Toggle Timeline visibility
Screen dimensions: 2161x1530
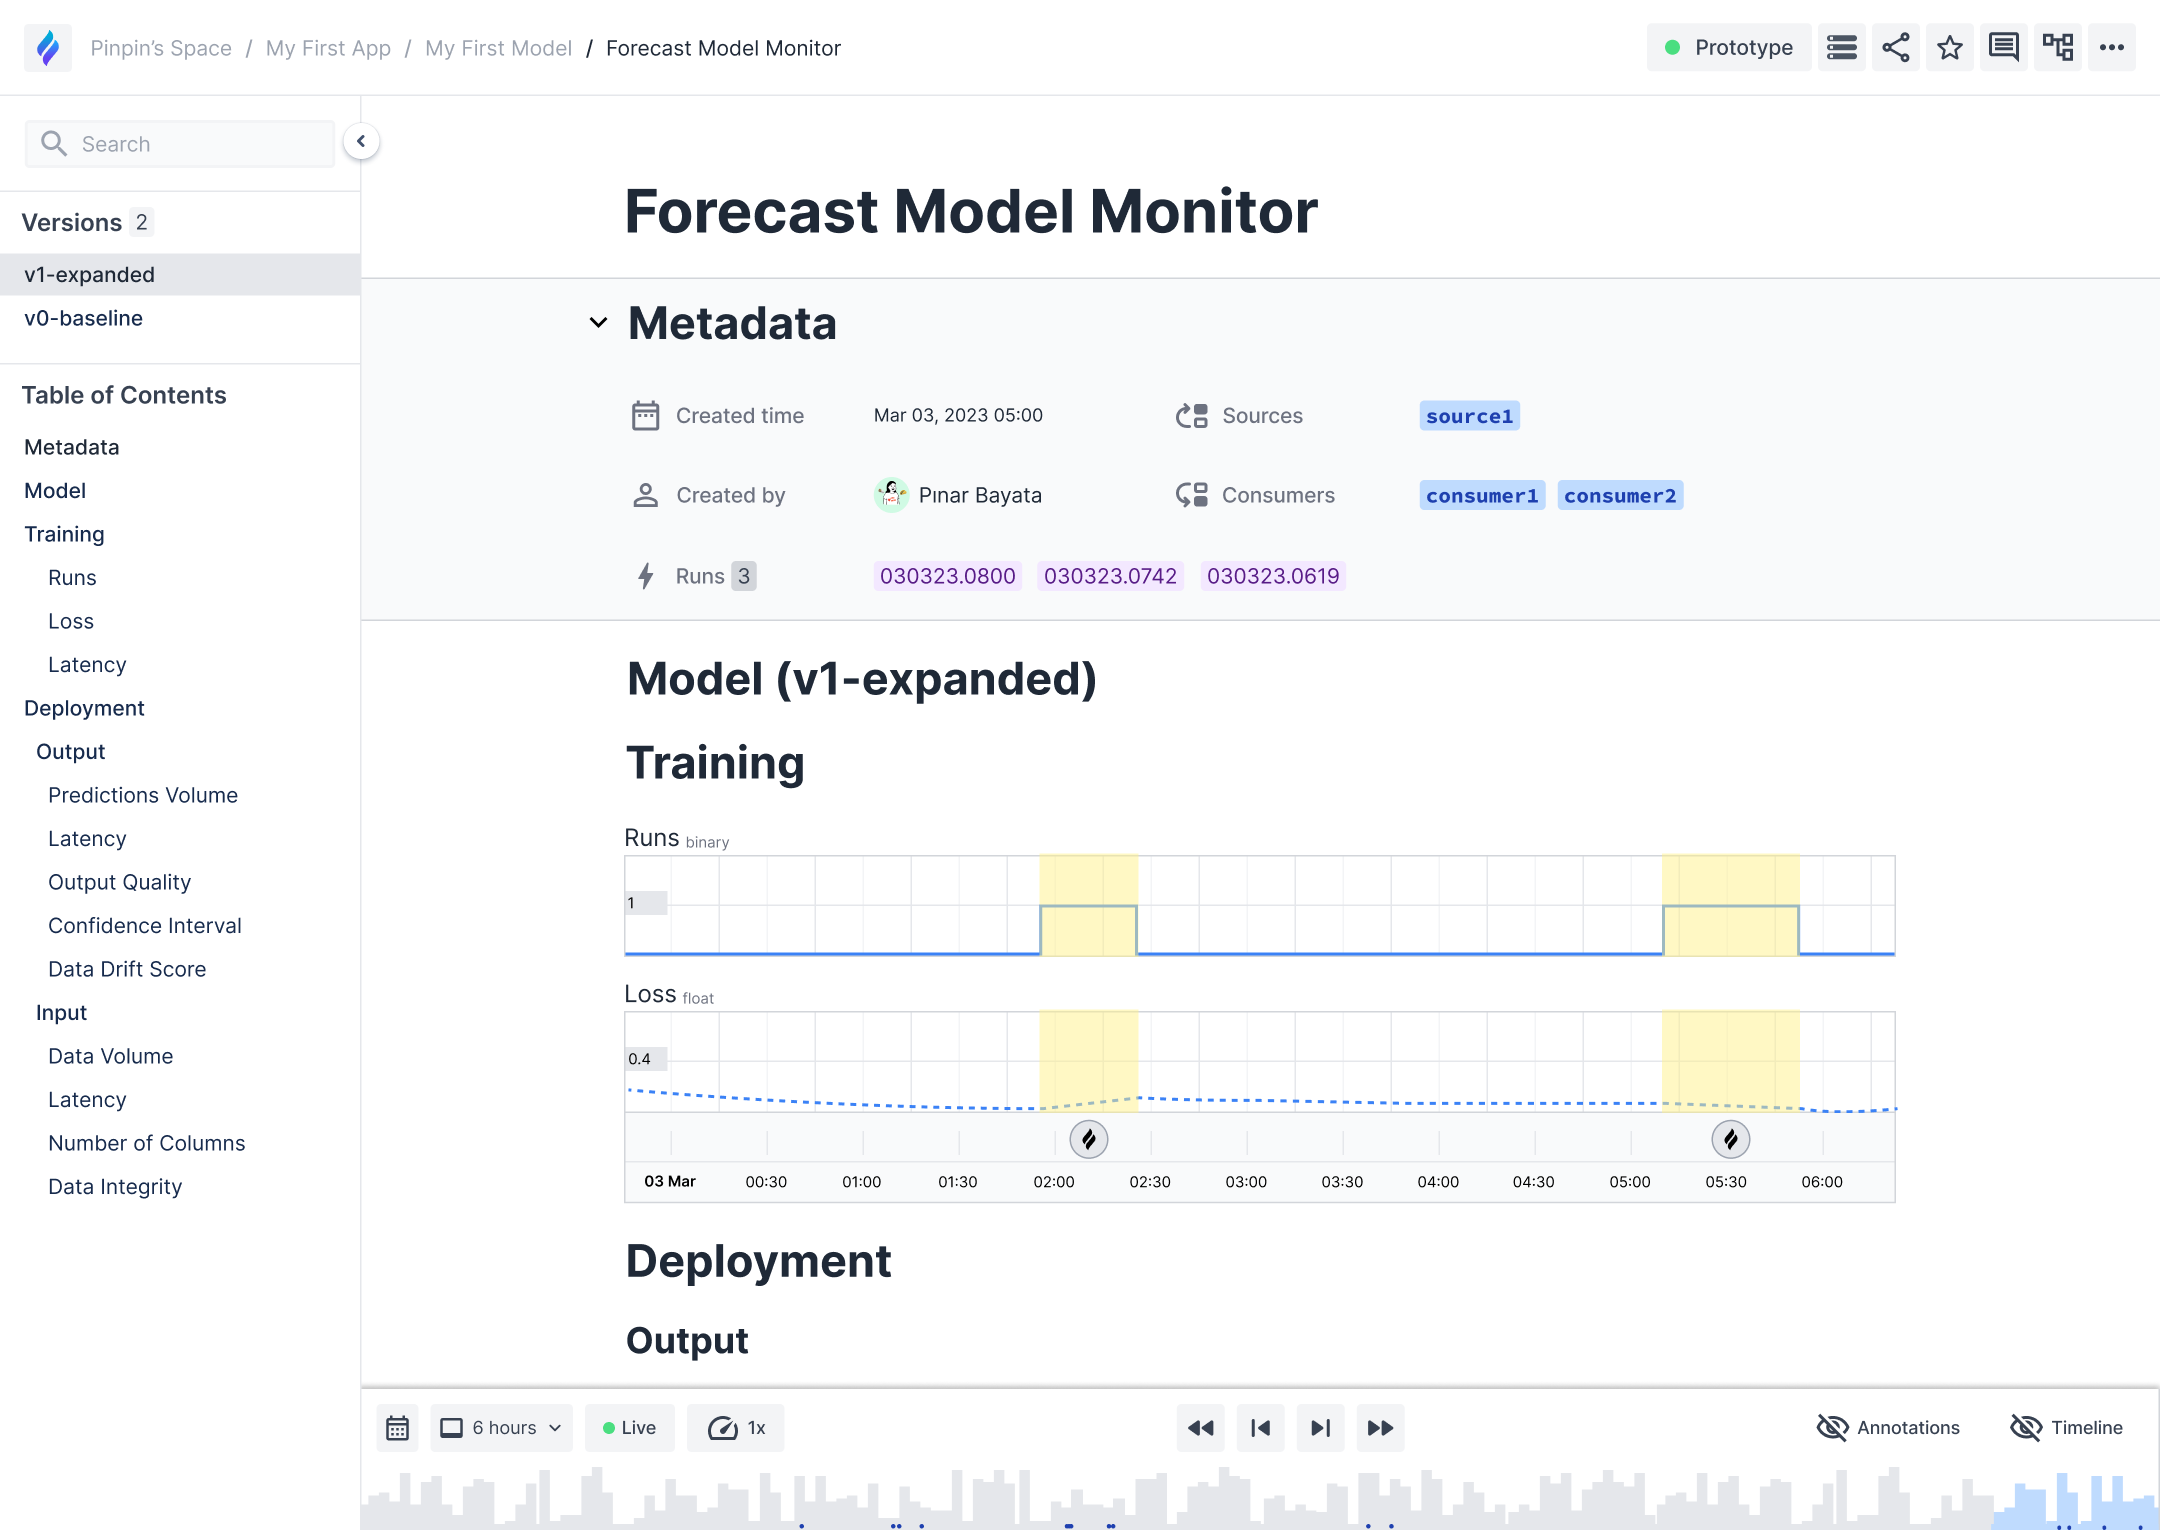(x=2066, y=1428)
